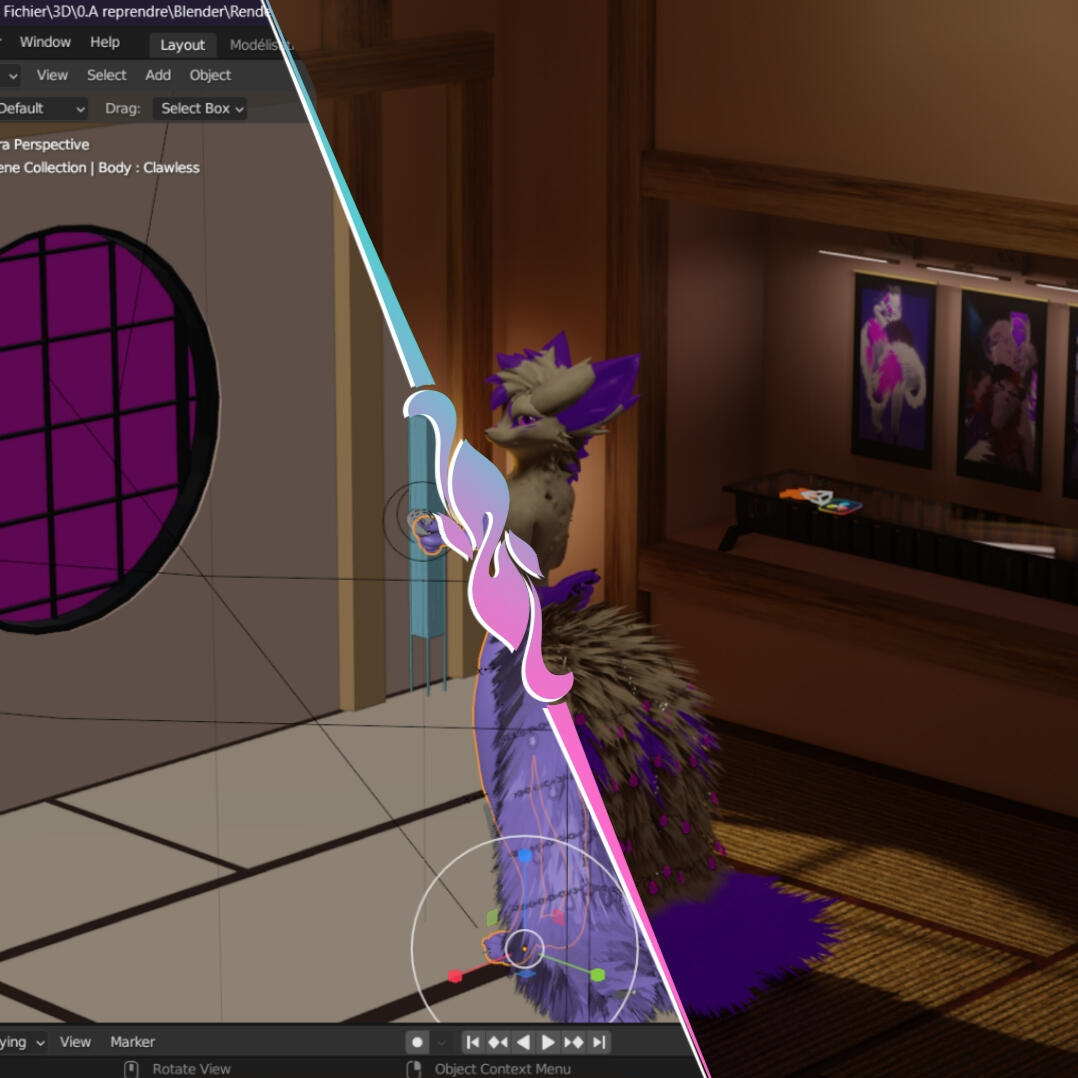Open the Marker menu in the timeline
The image size is (1078, 1078).
[x=132, y=1042]
